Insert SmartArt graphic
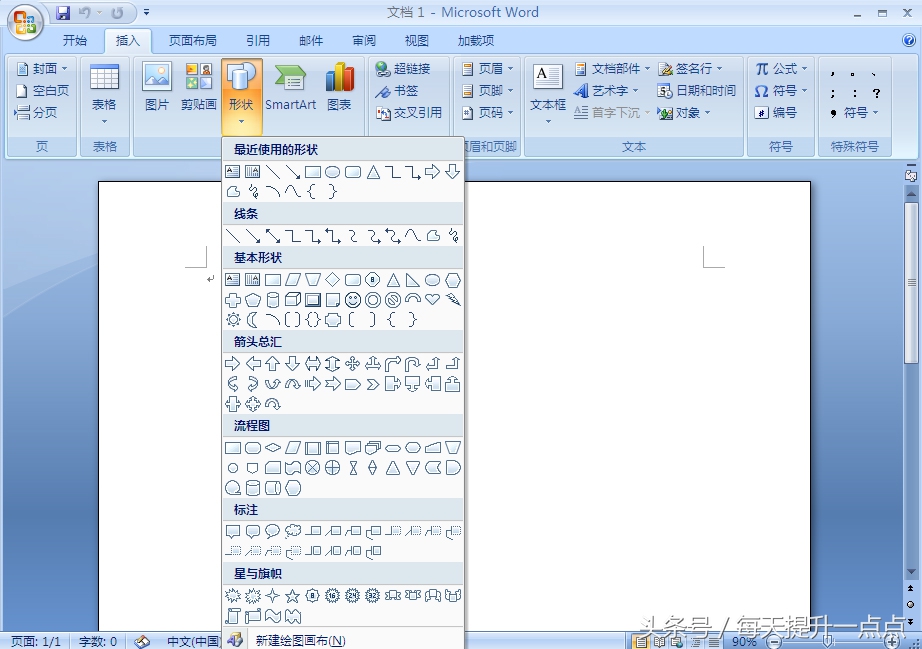Viewport: 922px width, 649px height. tap(290, 86)
